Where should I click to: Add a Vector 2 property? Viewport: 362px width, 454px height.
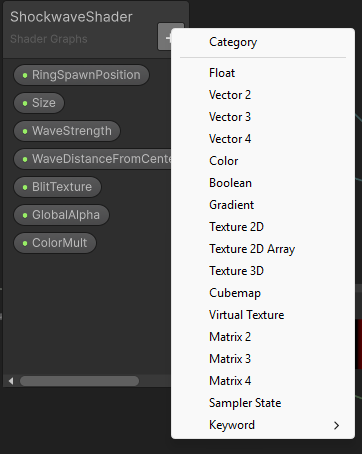263,95
